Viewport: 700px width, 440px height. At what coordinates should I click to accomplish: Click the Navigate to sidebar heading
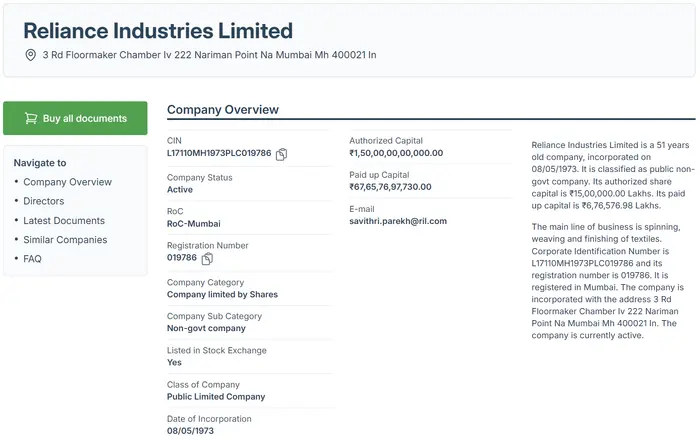click(x=40, y=163)
